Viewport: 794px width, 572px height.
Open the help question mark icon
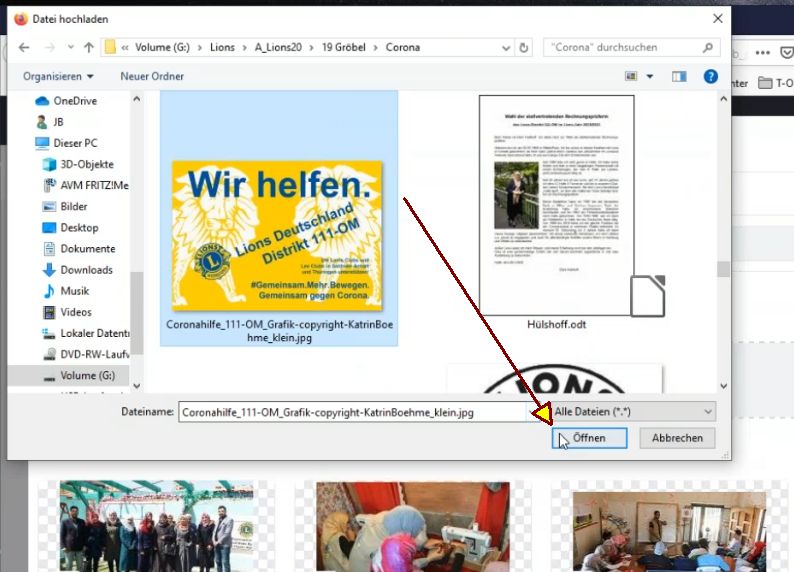tap(710, 76)
